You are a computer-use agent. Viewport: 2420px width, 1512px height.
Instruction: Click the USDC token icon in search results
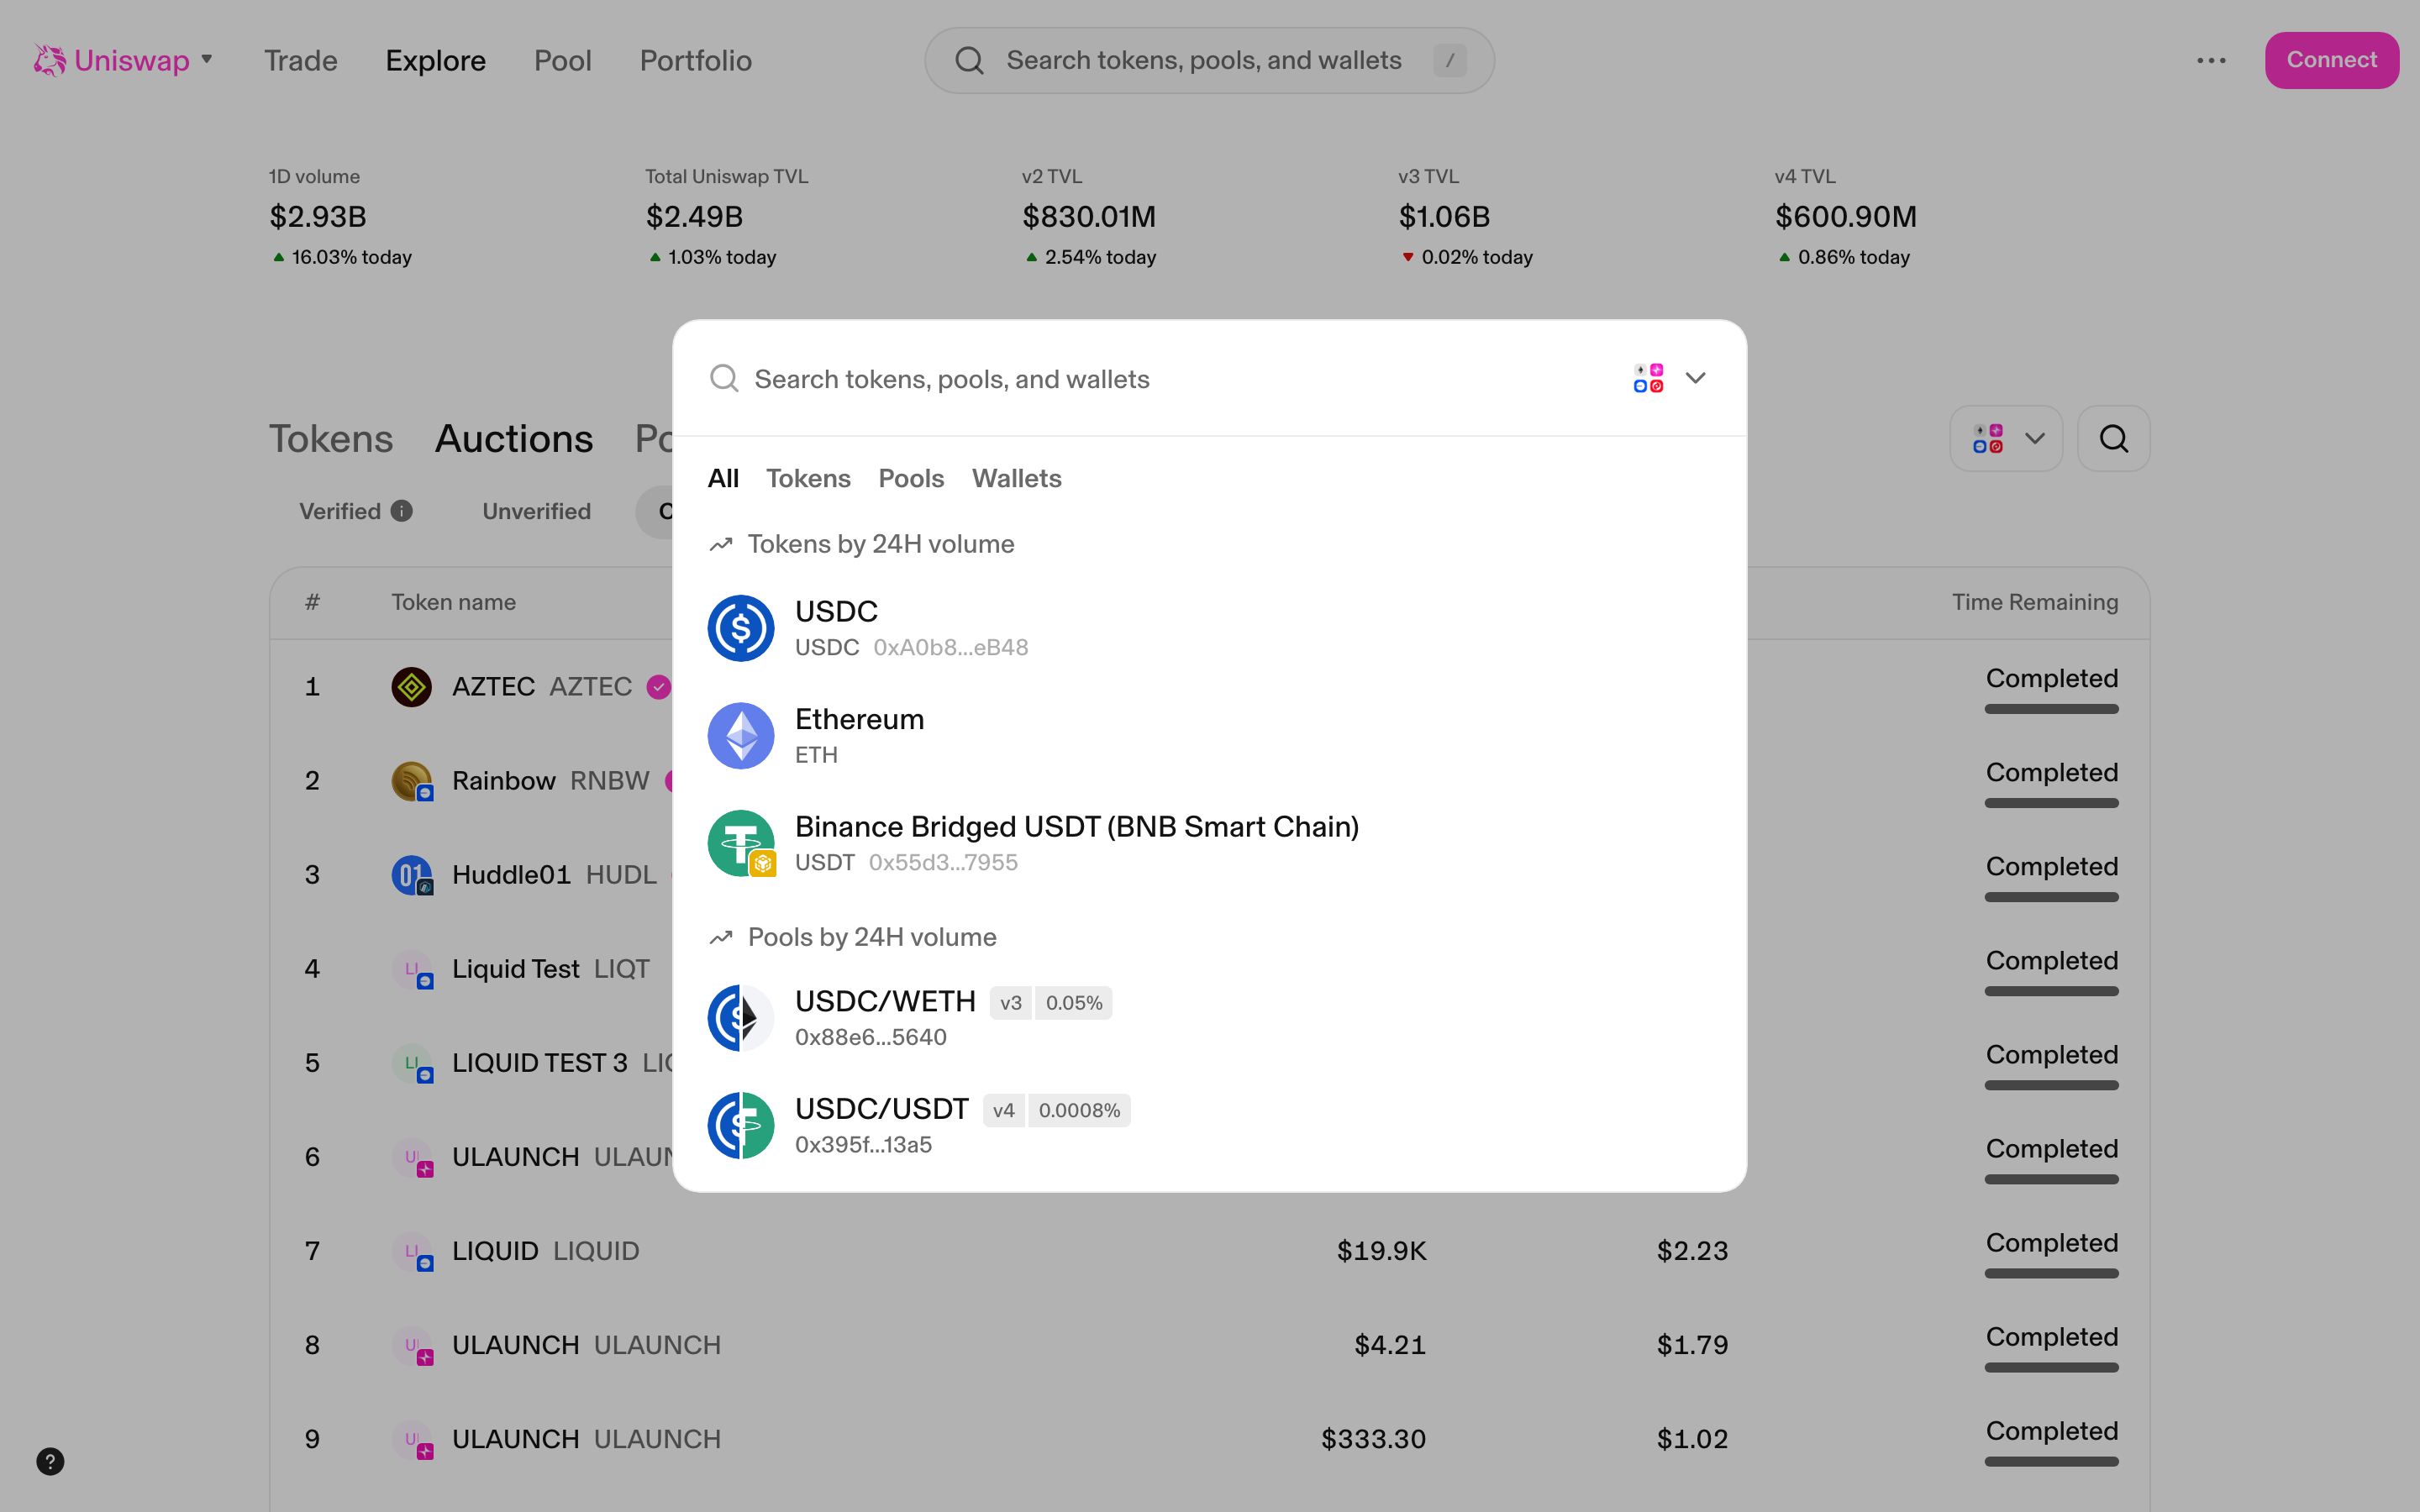pyautogui.click(x=740, y=627)
